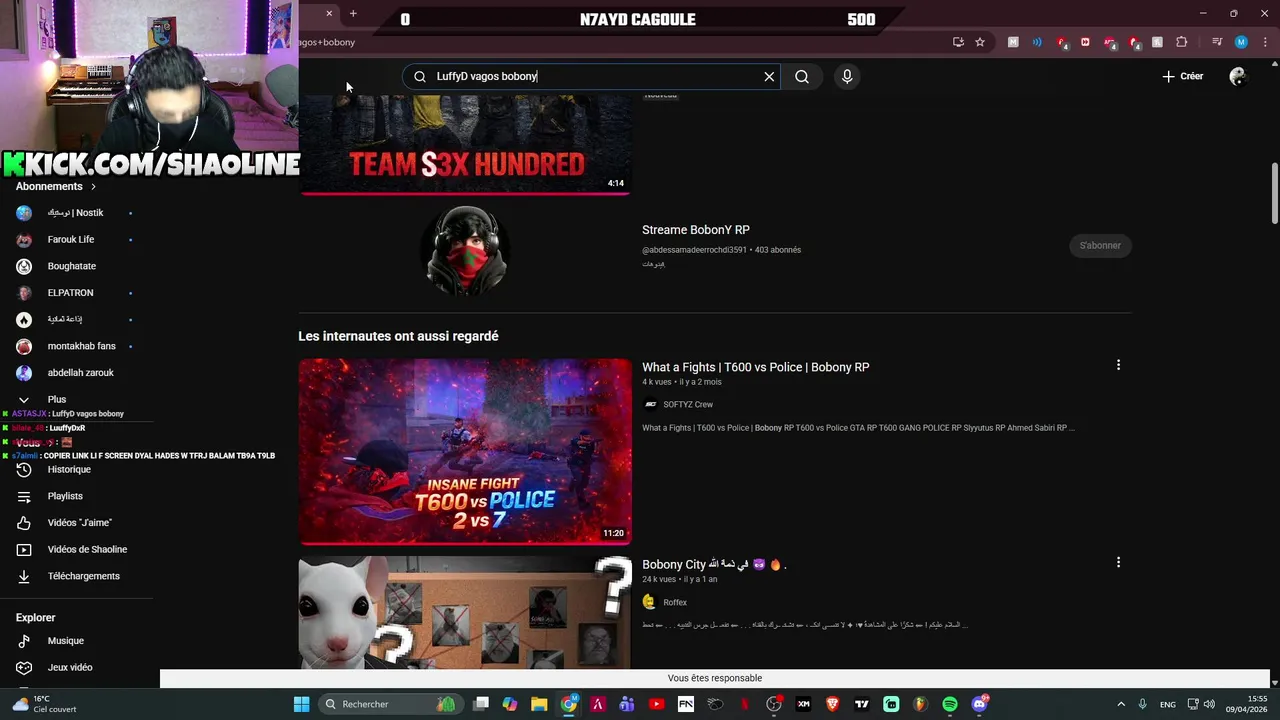
Task: Open the What a Fights video title
Action: coord(756,367)
